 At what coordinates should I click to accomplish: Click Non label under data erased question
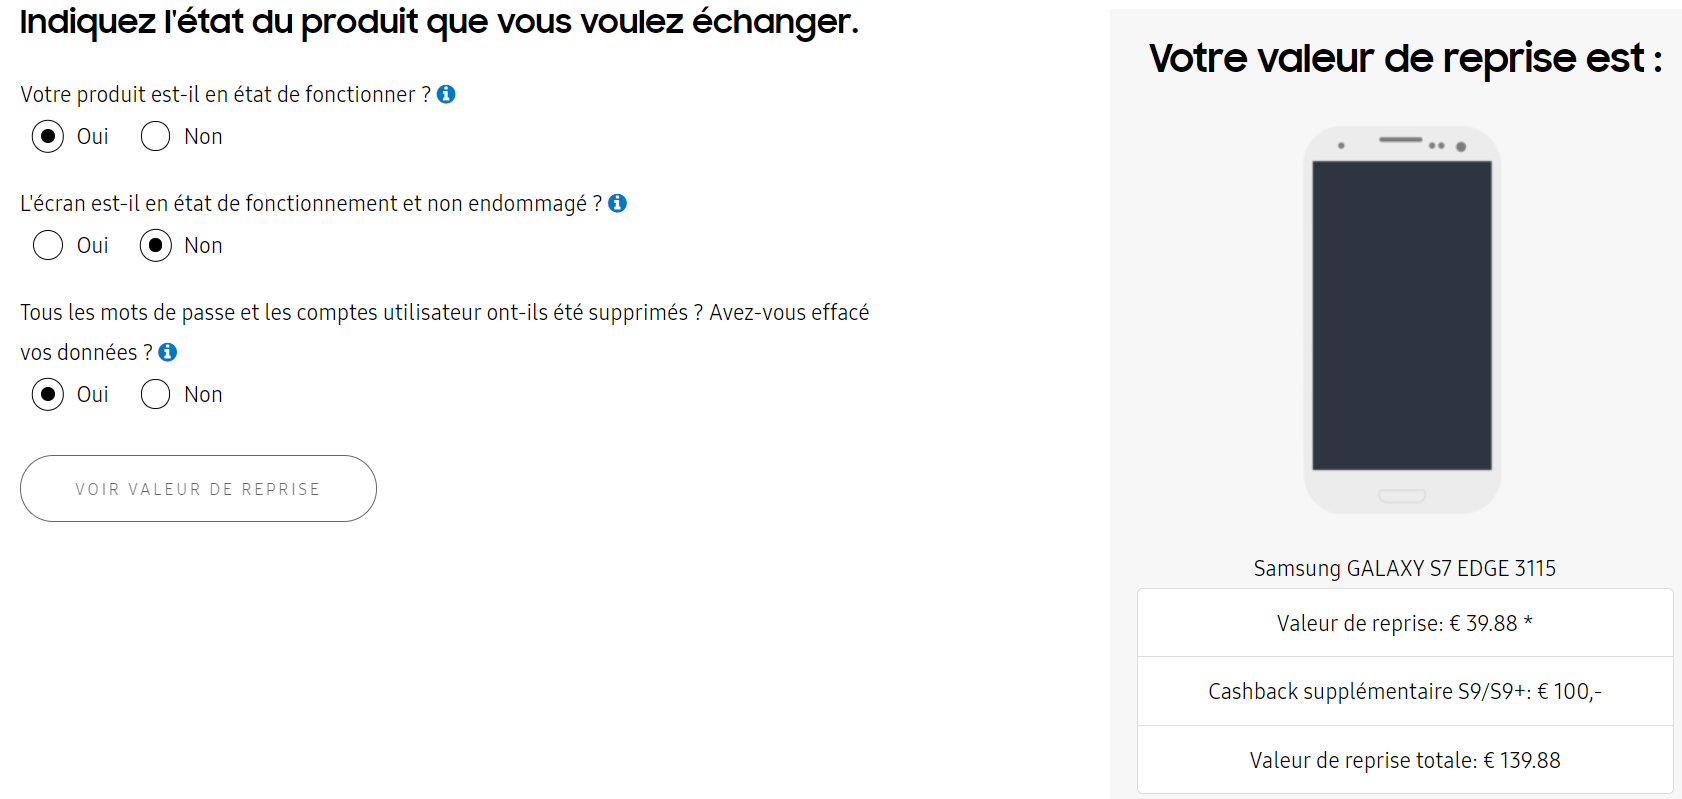203,394
